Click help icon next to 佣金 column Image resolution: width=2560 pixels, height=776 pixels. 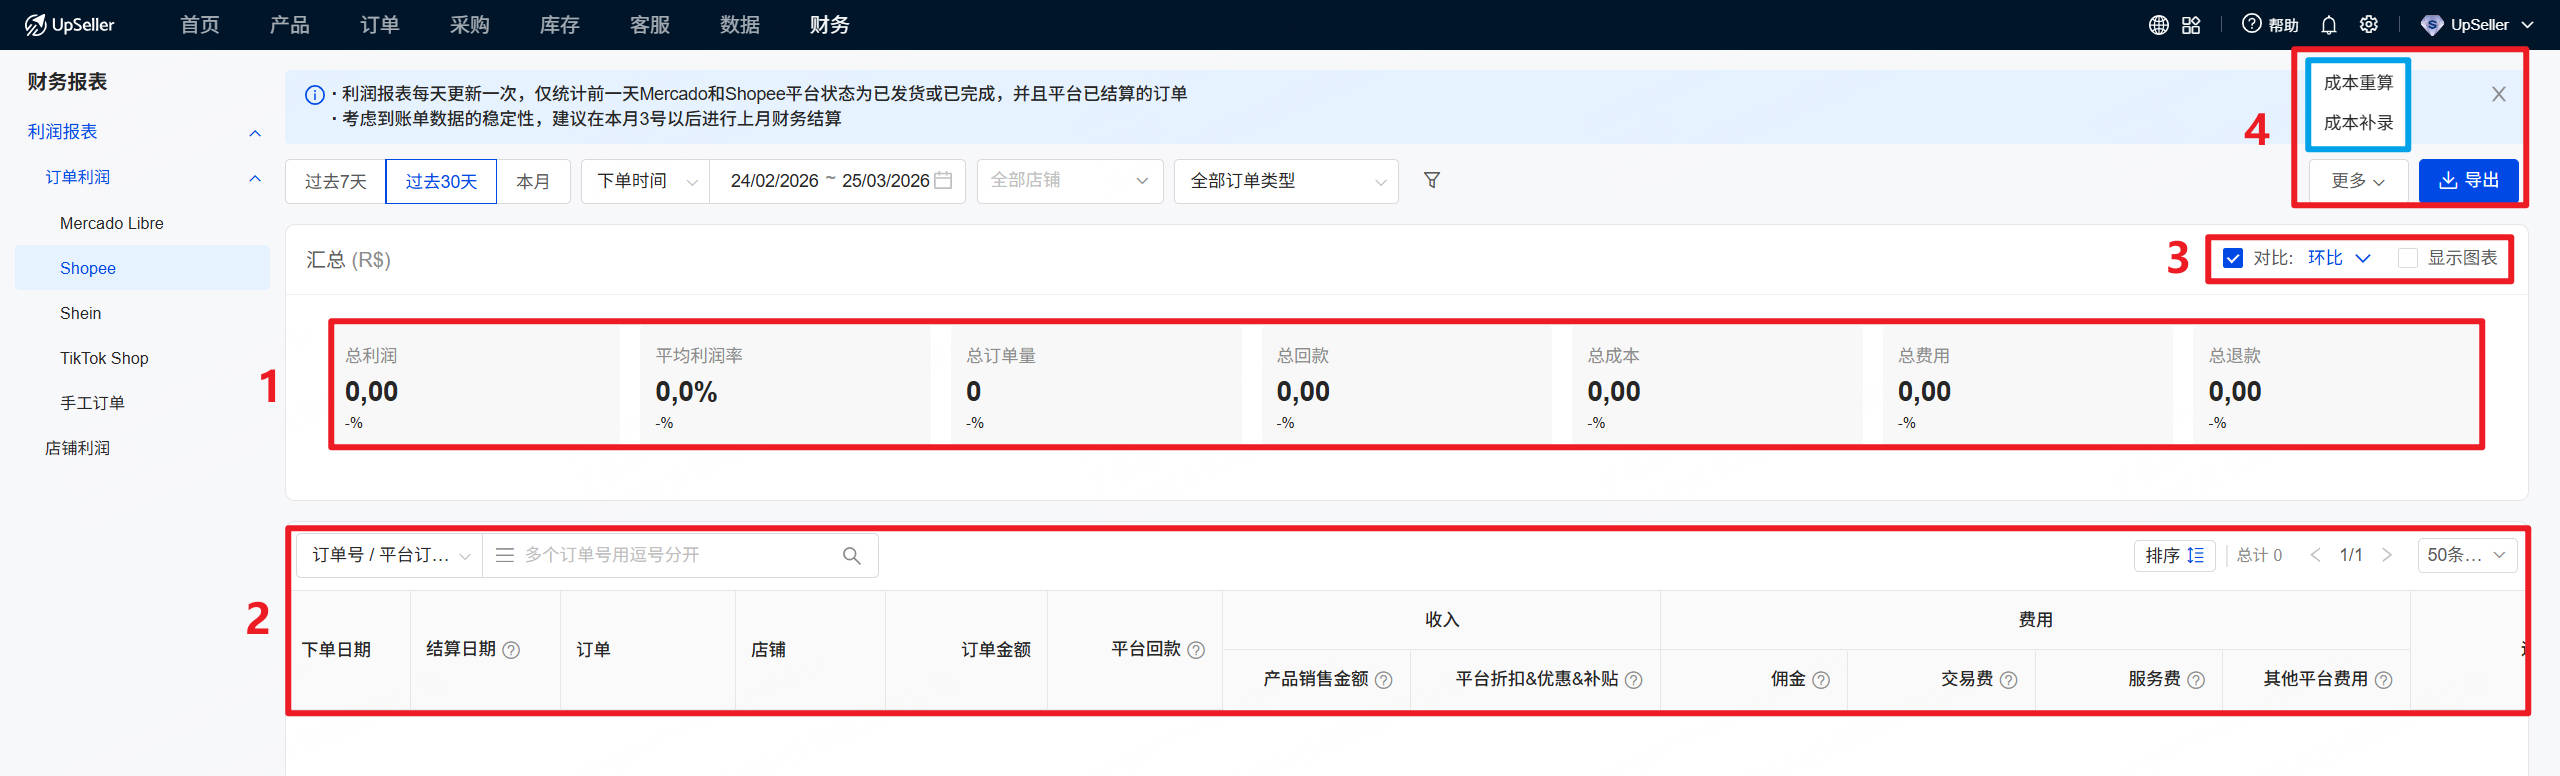click(1821, 680)
